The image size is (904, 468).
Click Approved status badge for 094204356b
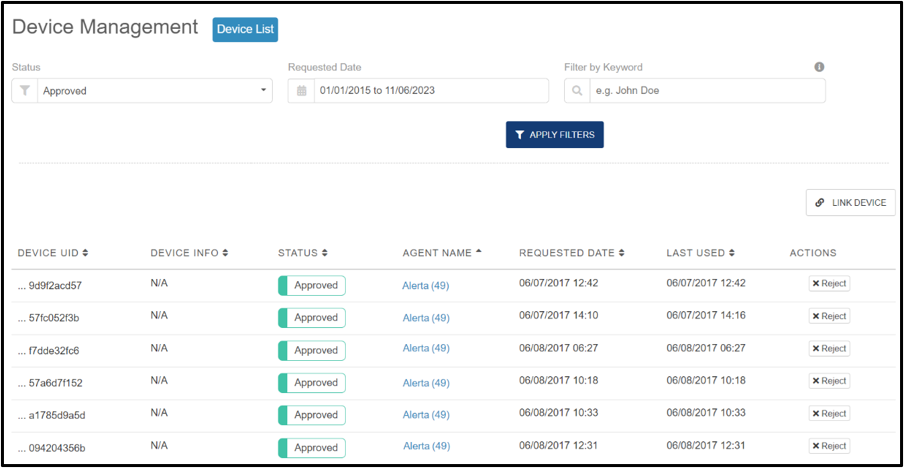tap(312, 448)
